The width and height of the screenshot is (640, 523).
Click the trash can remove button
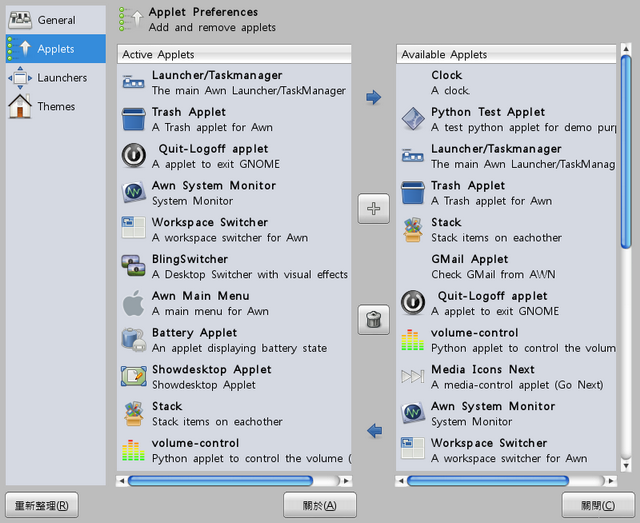tap(373, 320)
